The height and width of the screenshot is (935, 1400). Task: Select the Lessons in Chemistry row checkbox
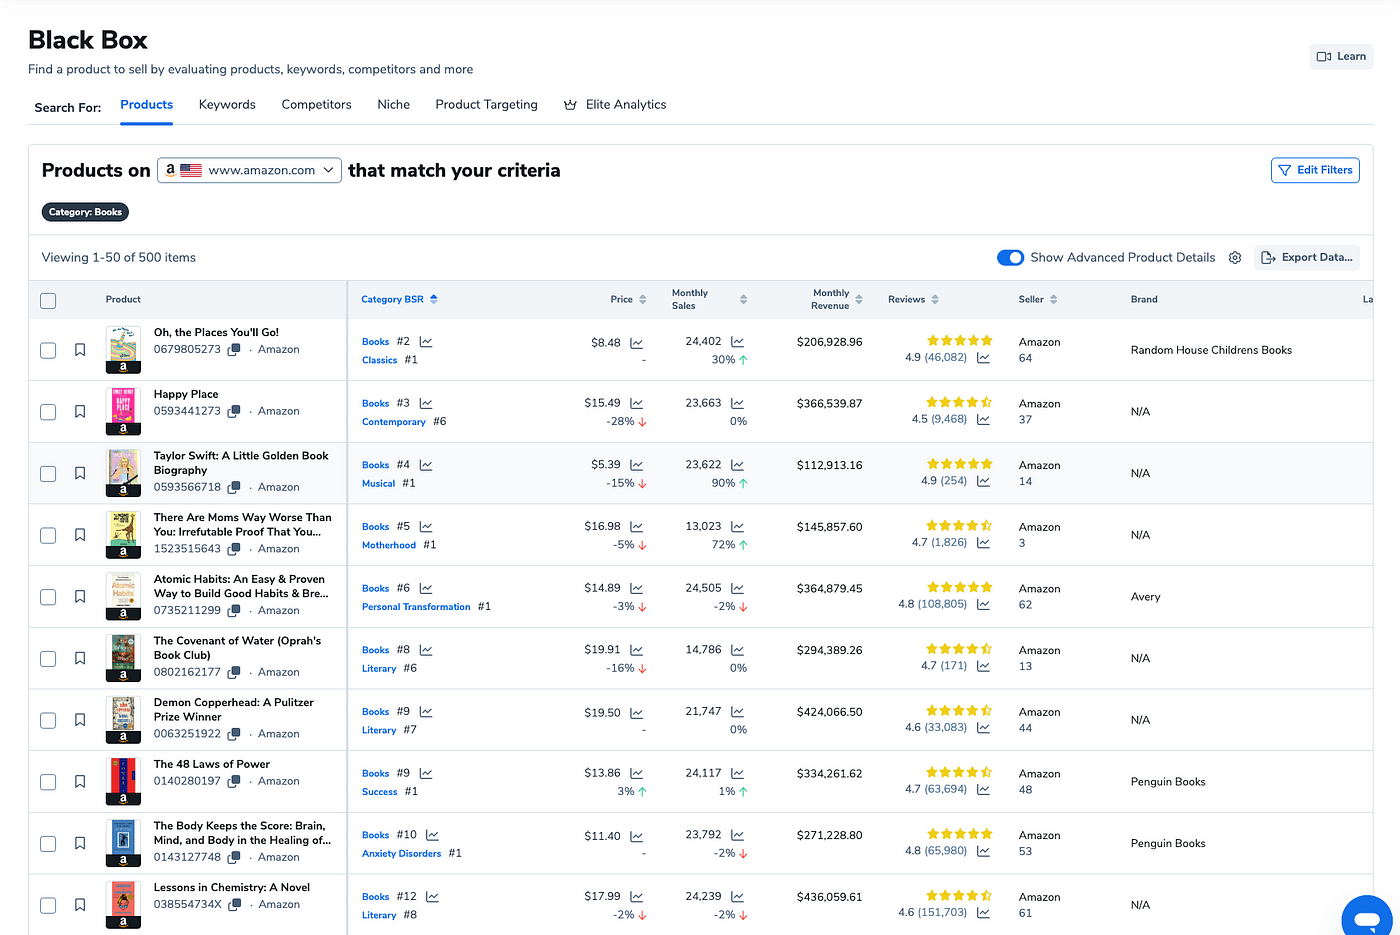[x=48, y=905]
